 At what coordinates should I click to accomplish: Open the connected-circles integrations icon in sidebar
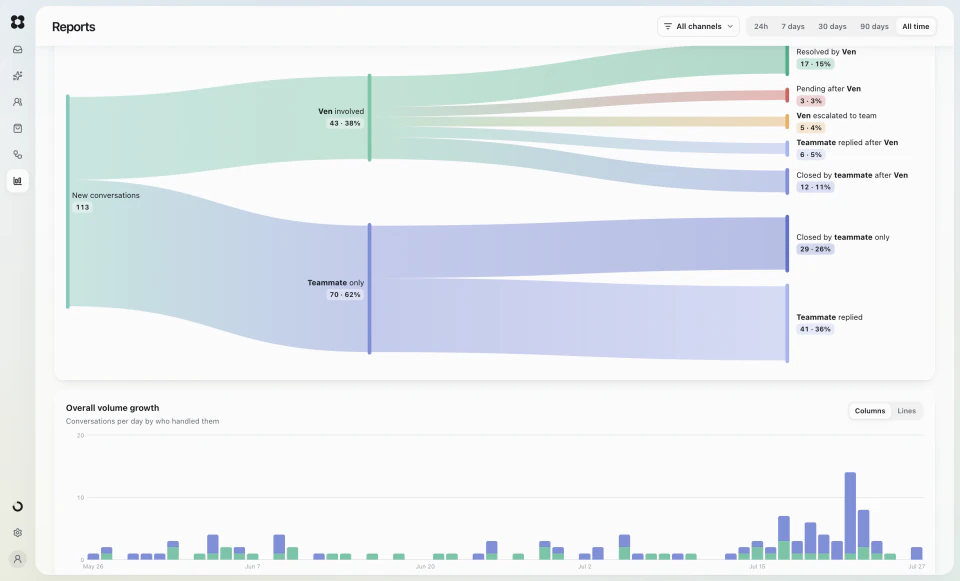pyautogui.click(x=18, y=155)
